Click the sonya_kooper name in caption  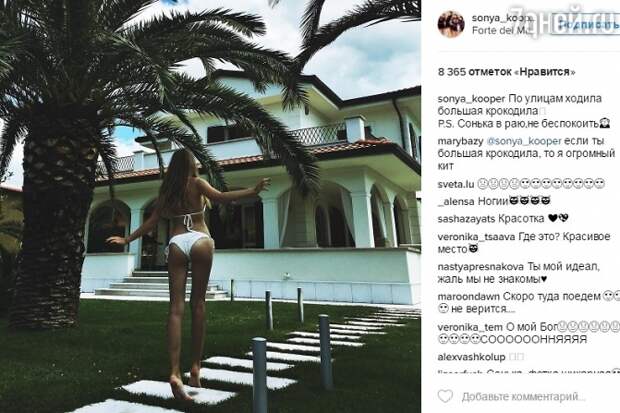[x=471, y=99]
